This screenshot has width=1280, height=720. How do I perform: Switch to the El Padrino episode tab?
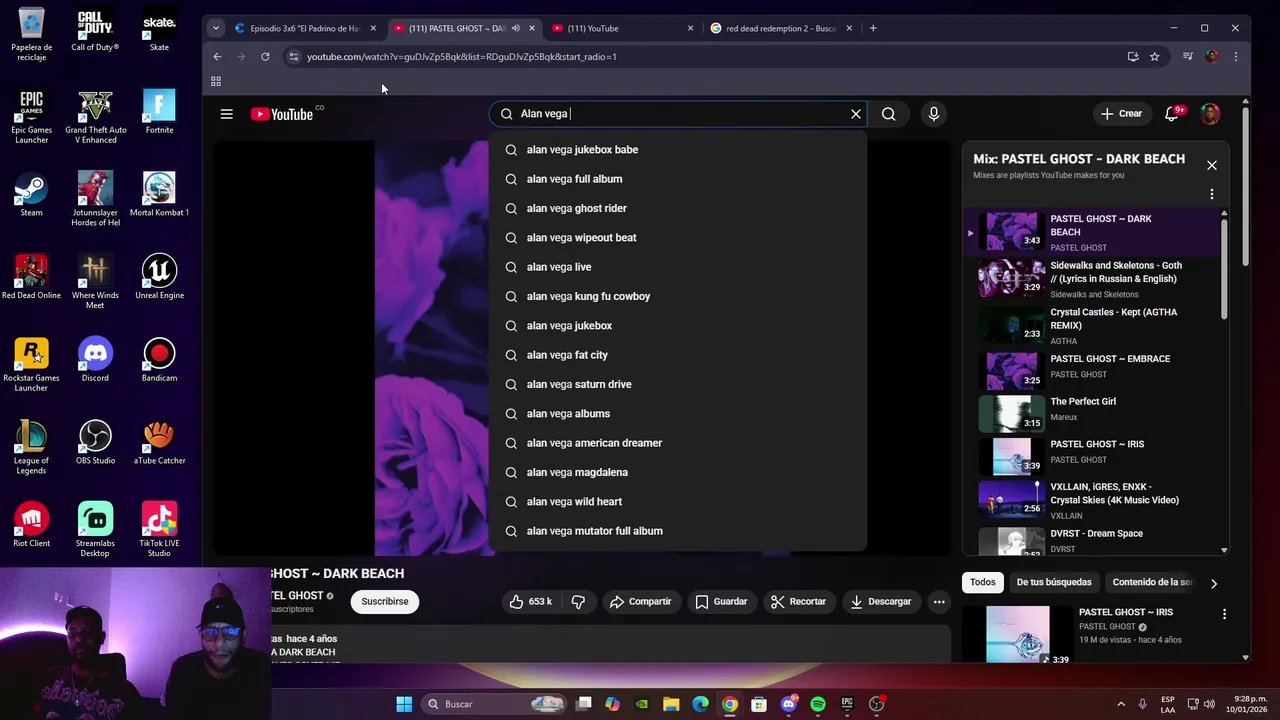tap(305, 28)
